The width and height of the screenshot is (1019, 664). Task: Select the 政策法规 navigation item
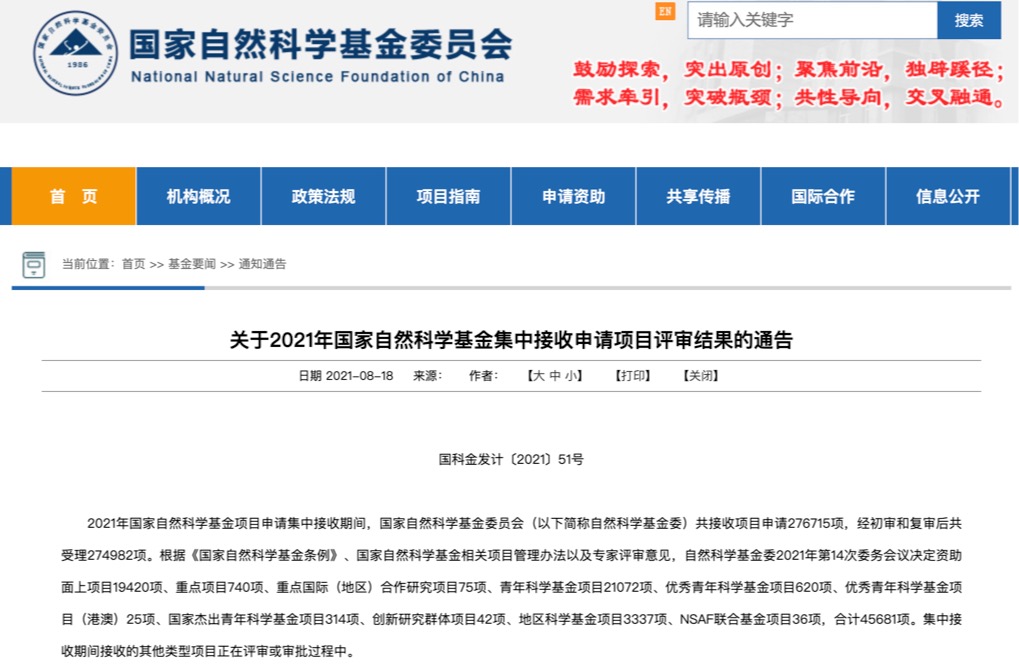(x=323, y=197)
